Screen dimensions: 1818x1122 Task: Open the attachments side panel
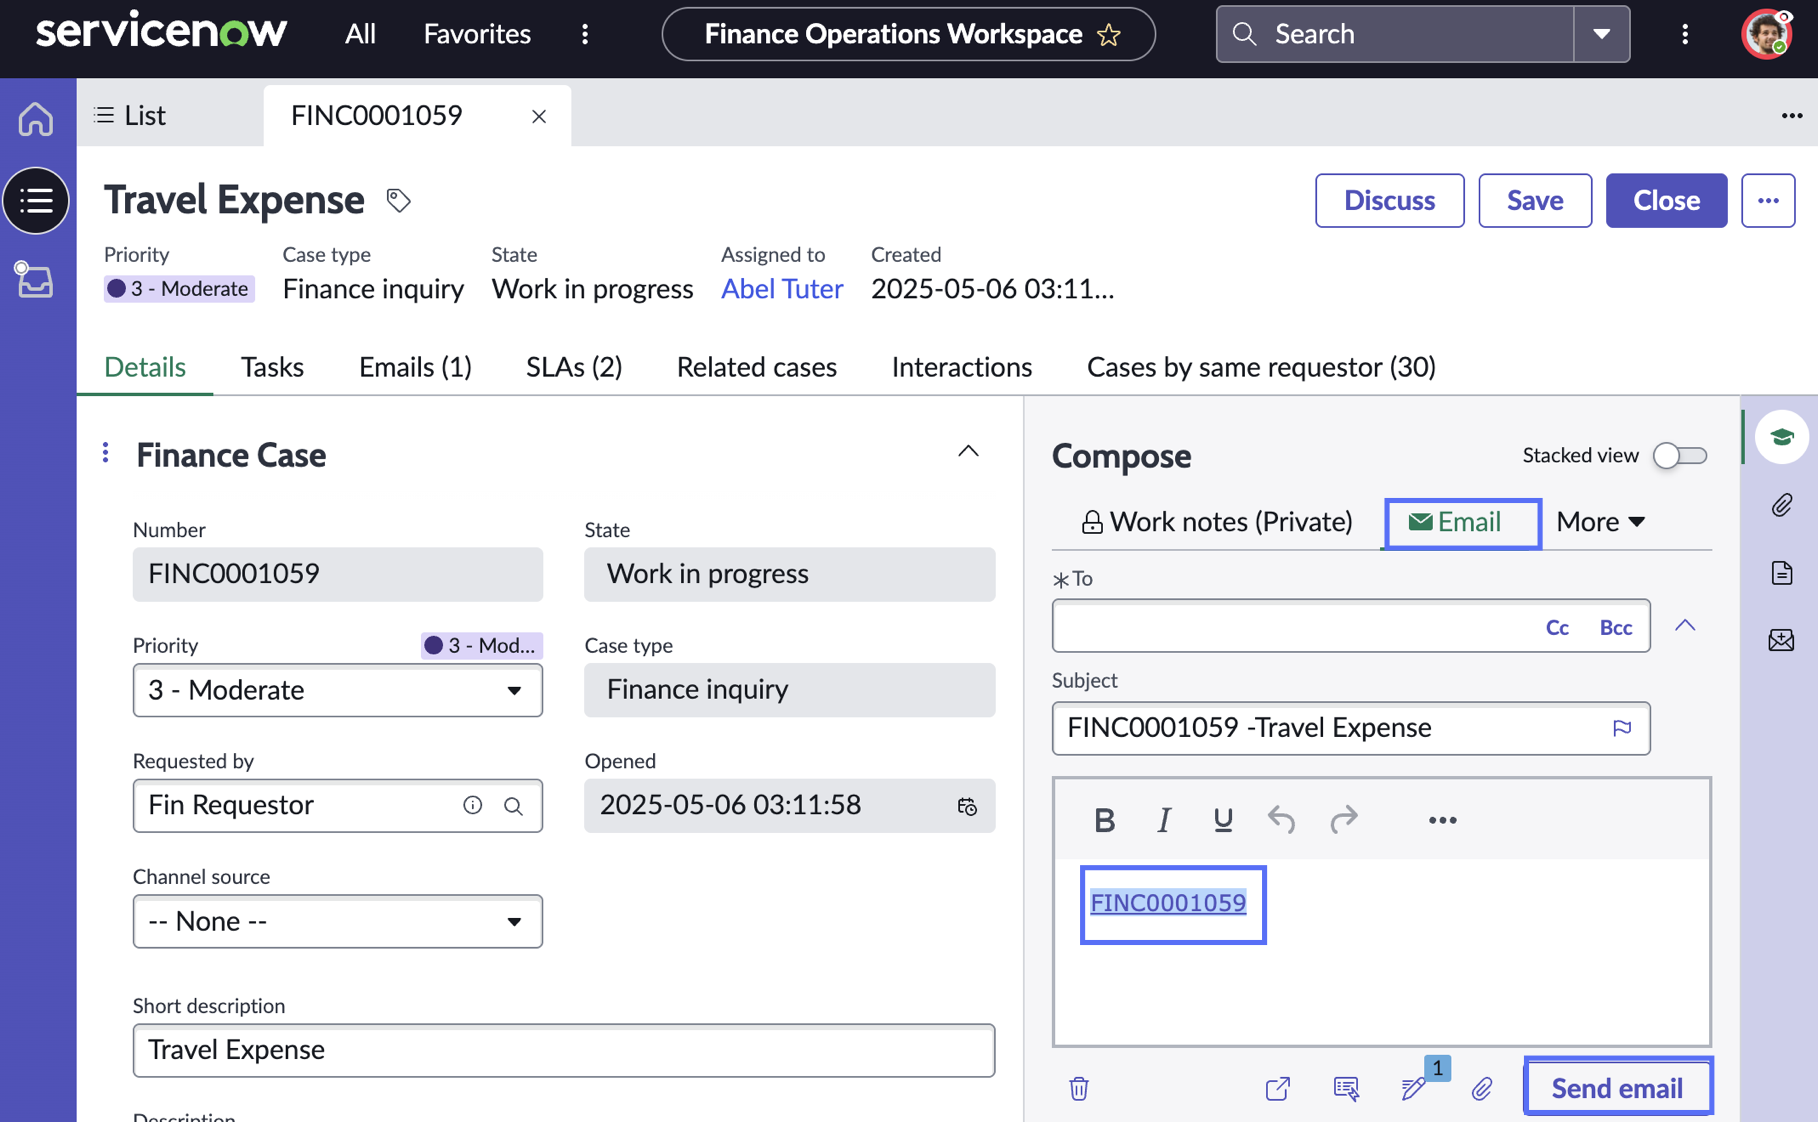coord(1782,505)
